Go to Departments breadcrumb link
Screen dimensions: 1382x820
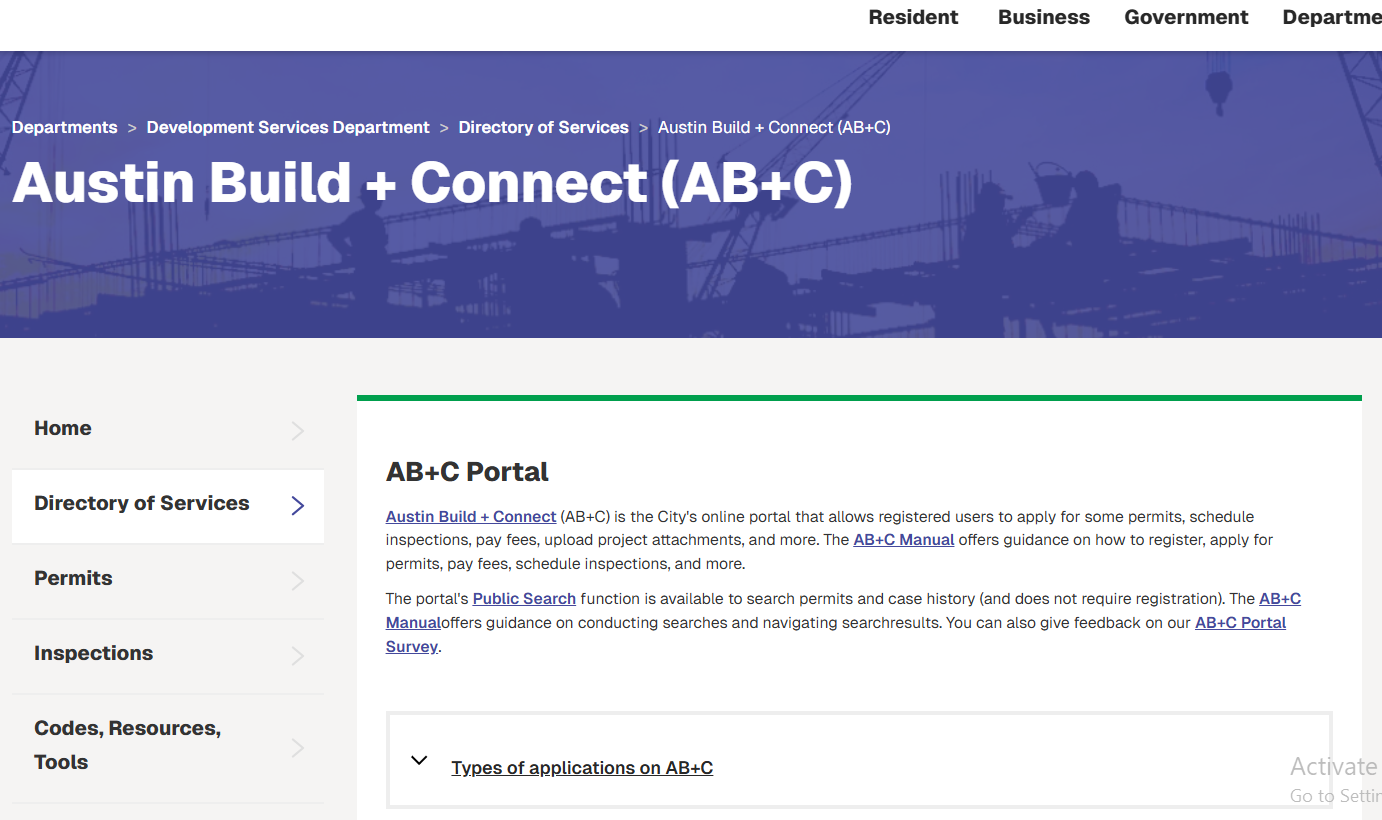pyautogui.click(x=65, y=127)
